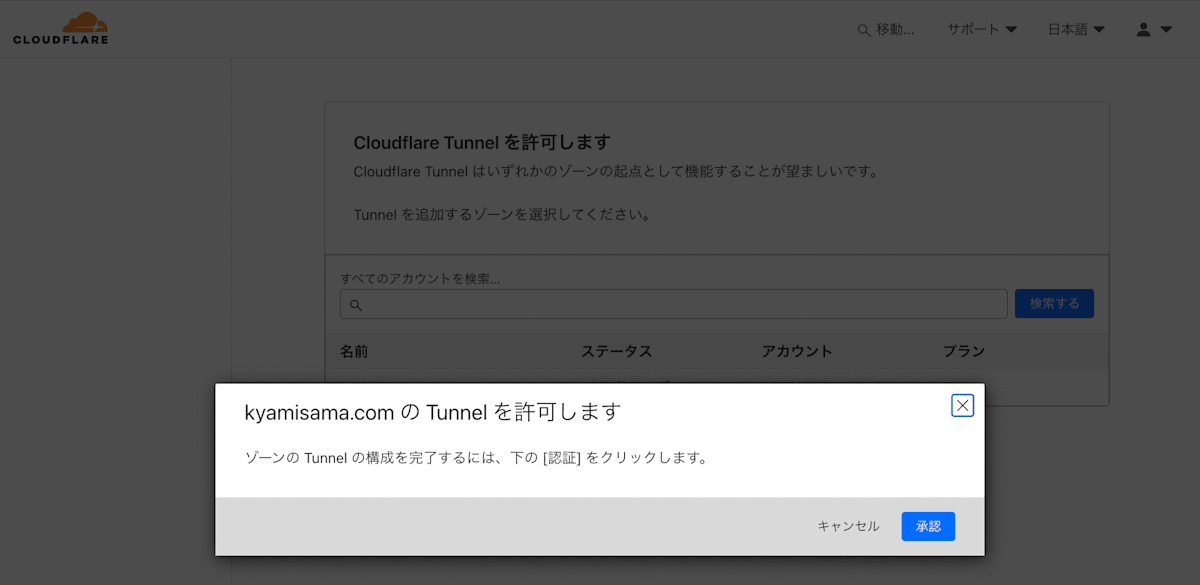This screenshot has width=1200, height=585.
Task: Click the account search input field
Action: click(673, 304)
